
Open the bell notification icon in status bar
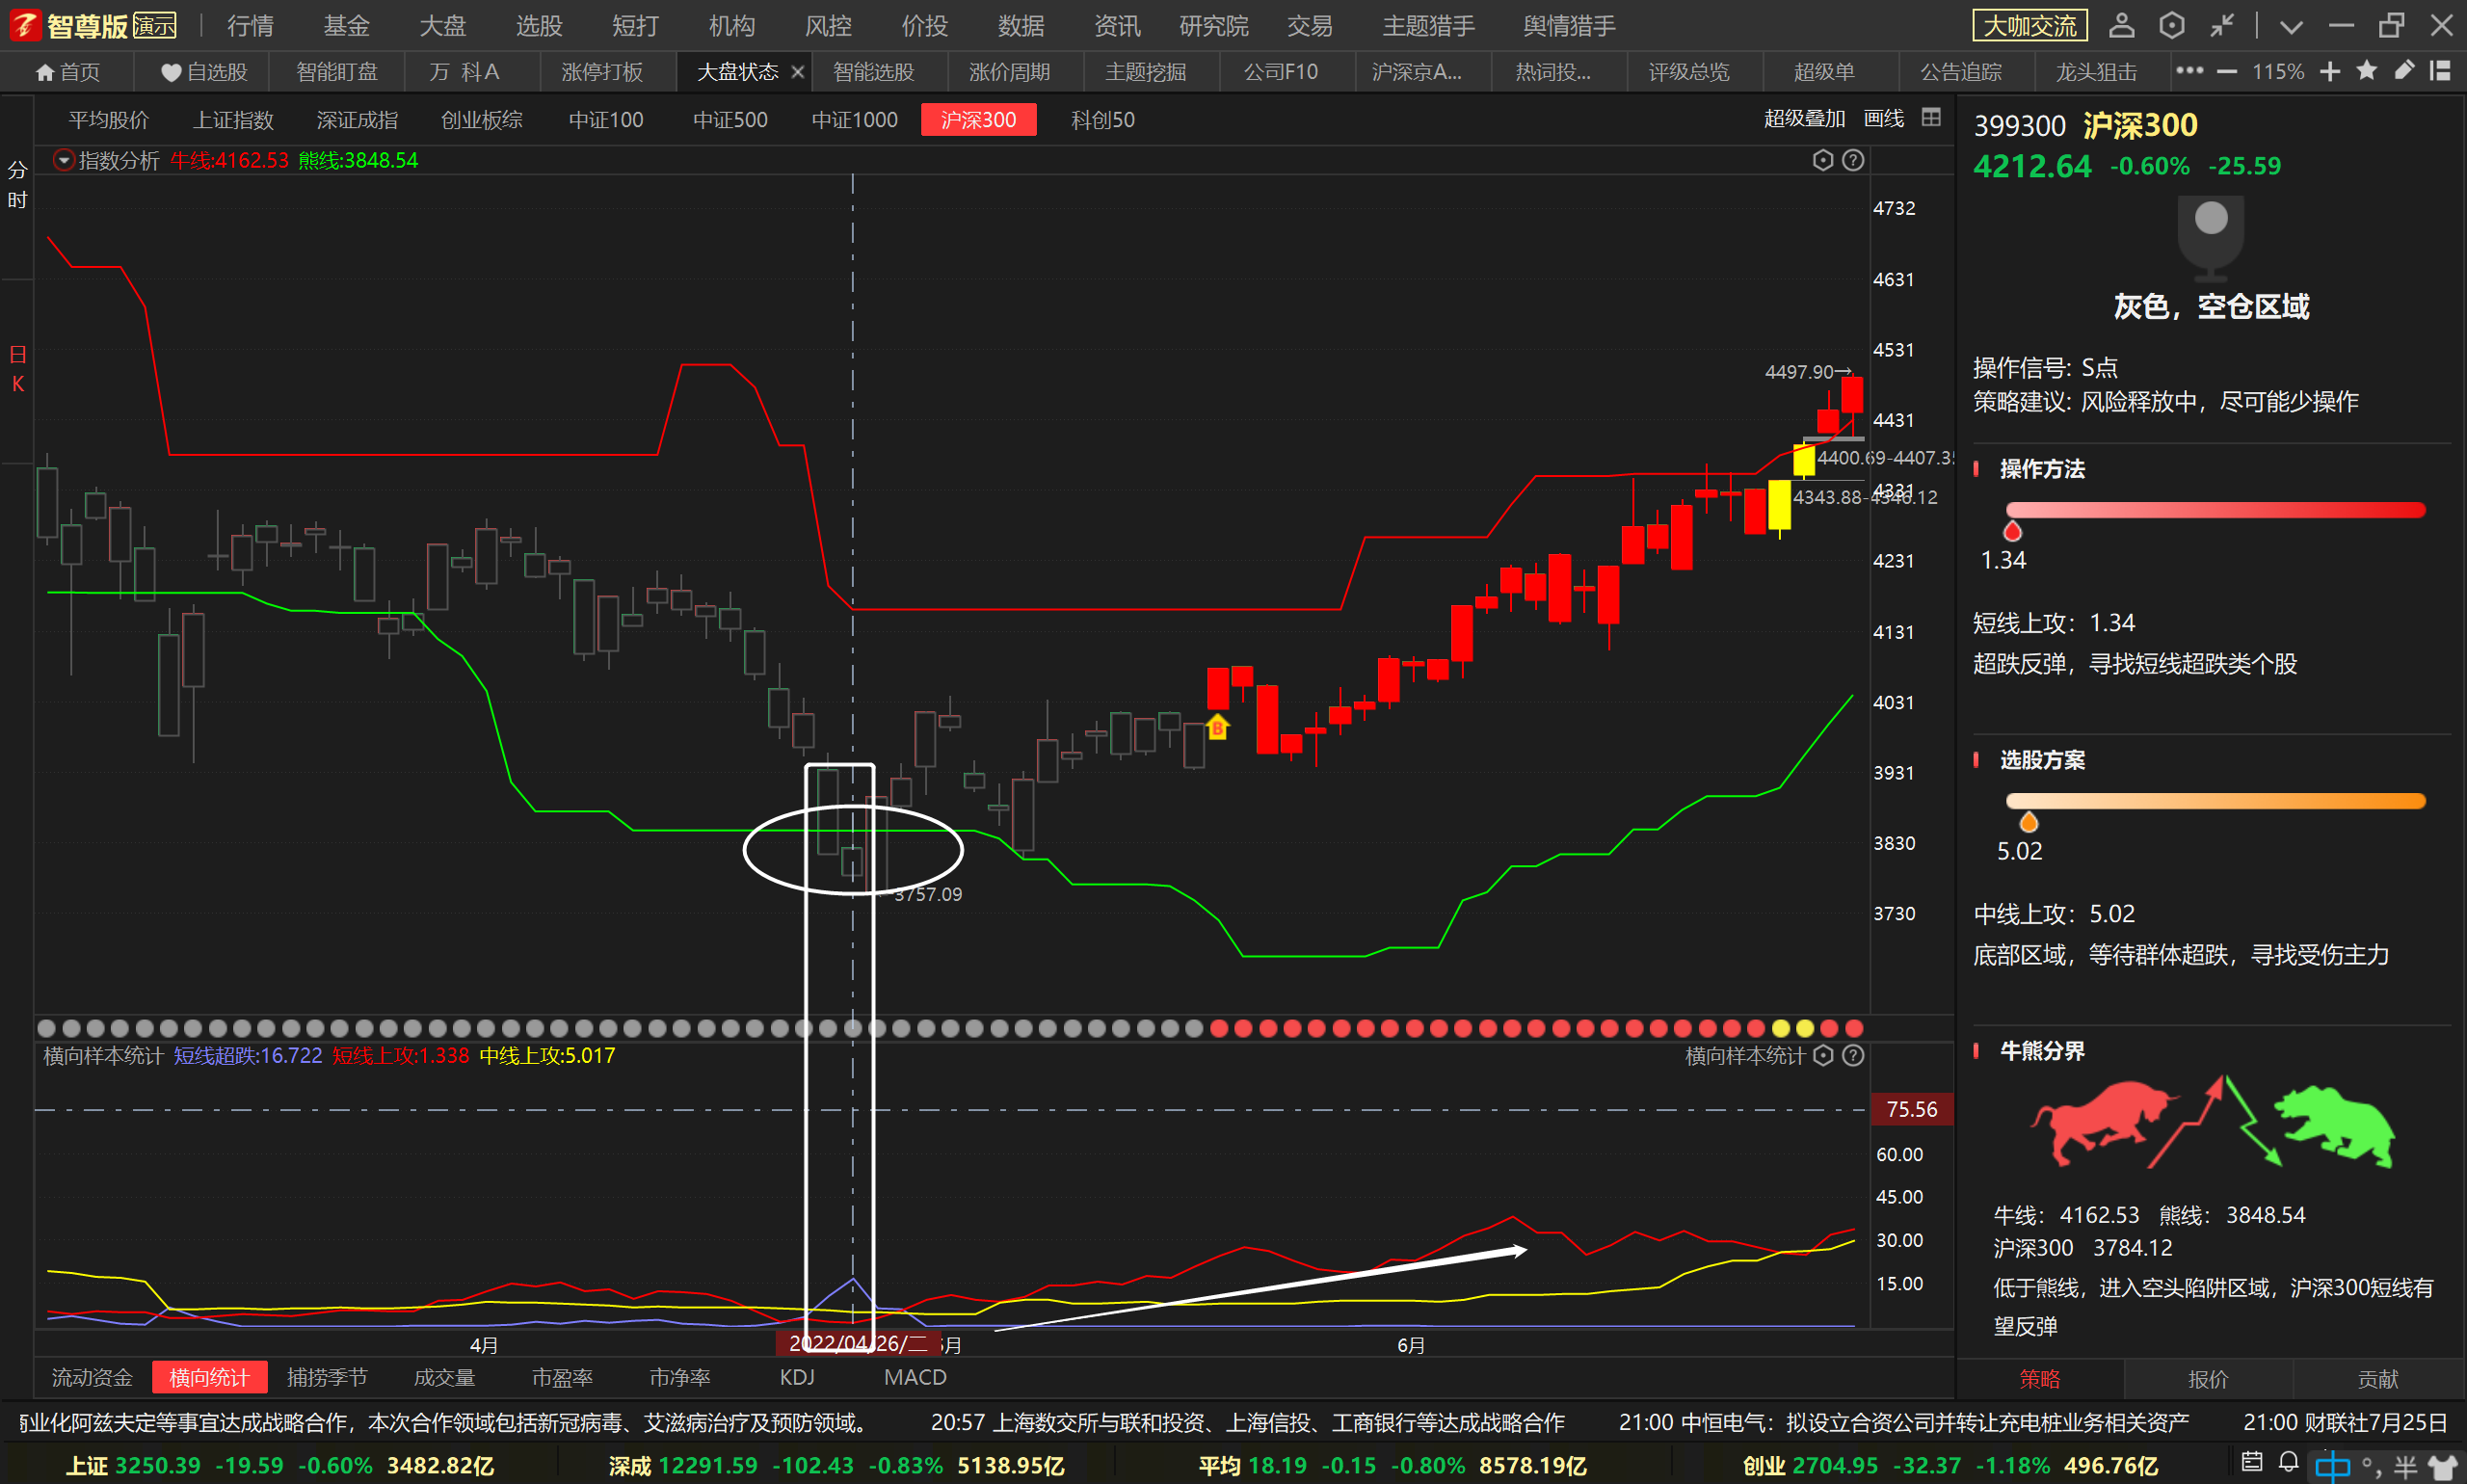pyautogui.click(x=2288, y=1462)
